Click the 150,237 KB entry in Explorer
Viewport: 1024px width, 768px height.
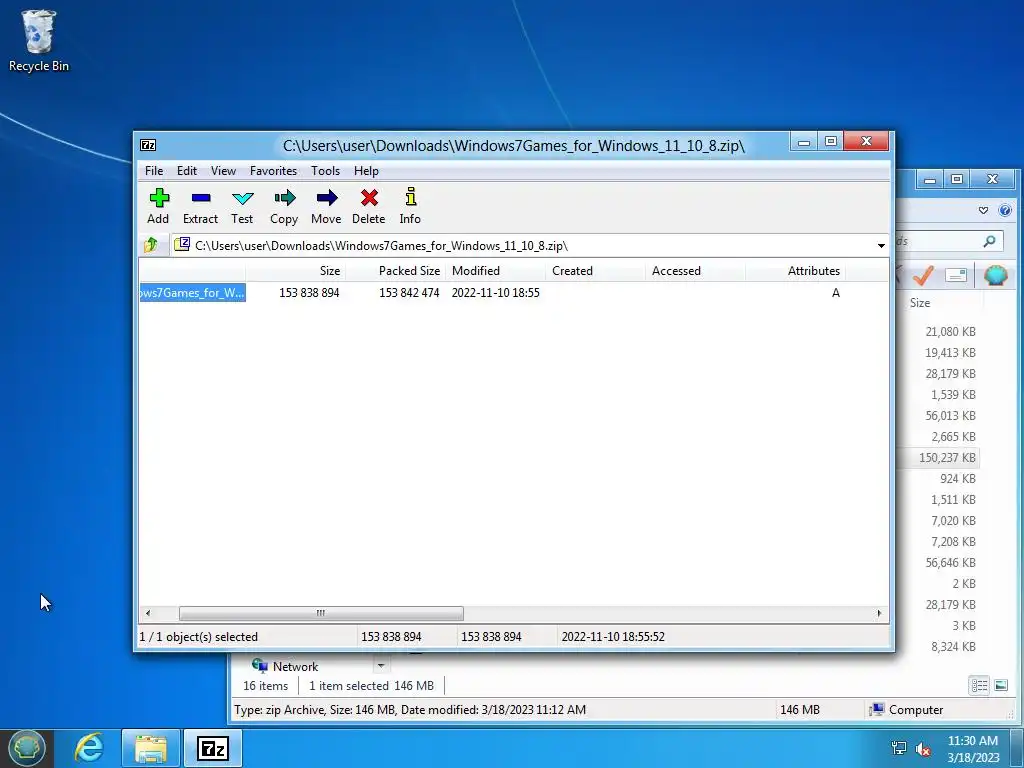click(x=947, y=457)
